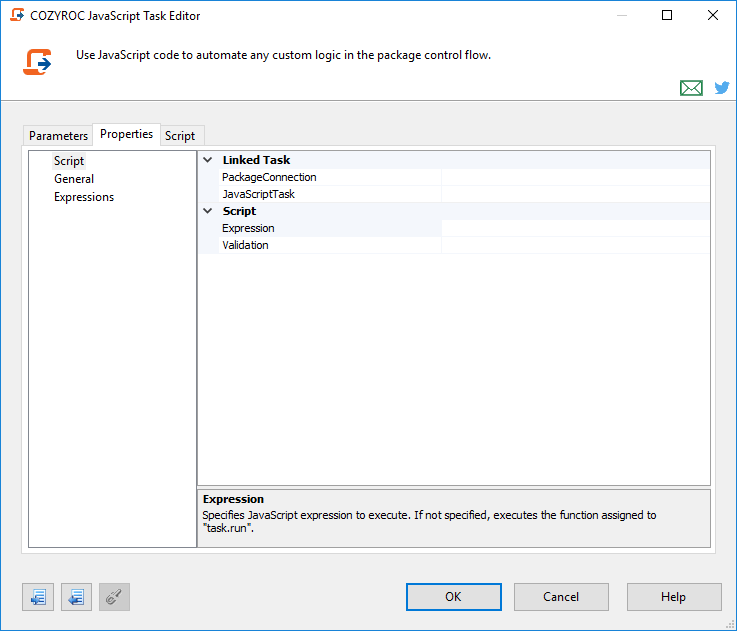This screenshot has width=737, height=631.
Task: Select Script in the left list
Action: [x=69, y=161]
